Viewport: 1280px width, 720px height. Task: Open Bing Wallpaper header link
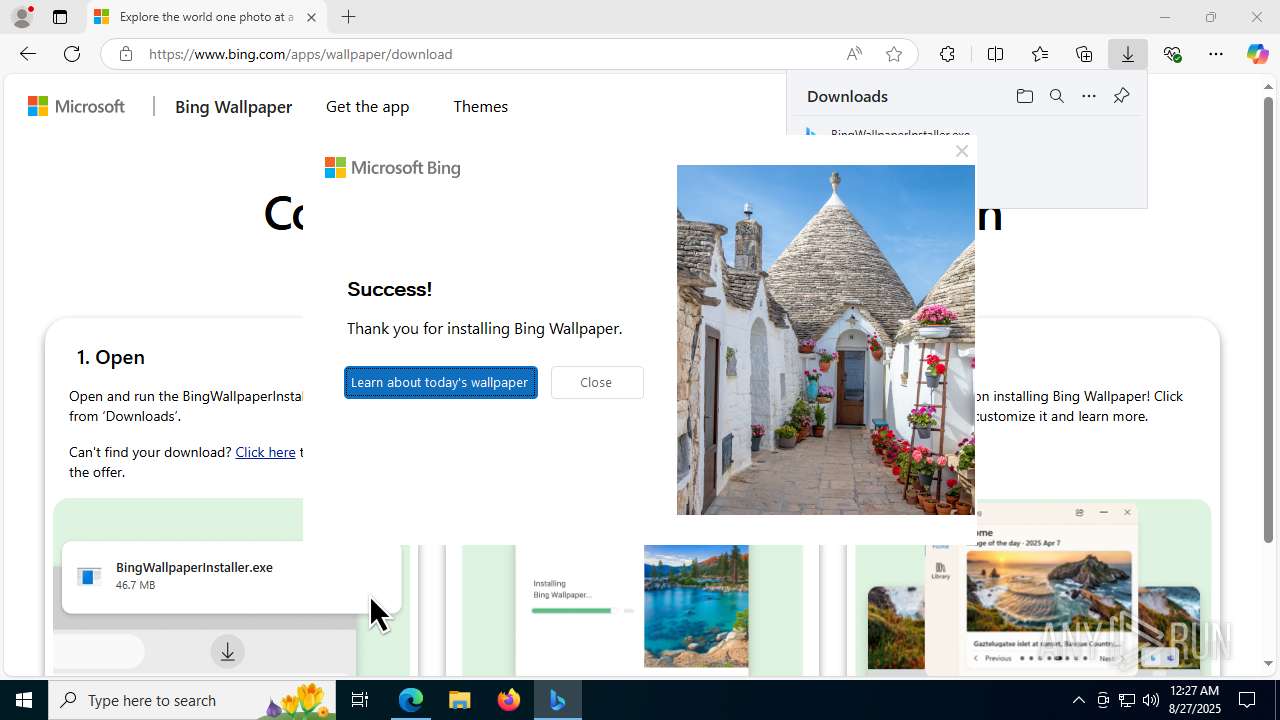click(x=233, y=107)
